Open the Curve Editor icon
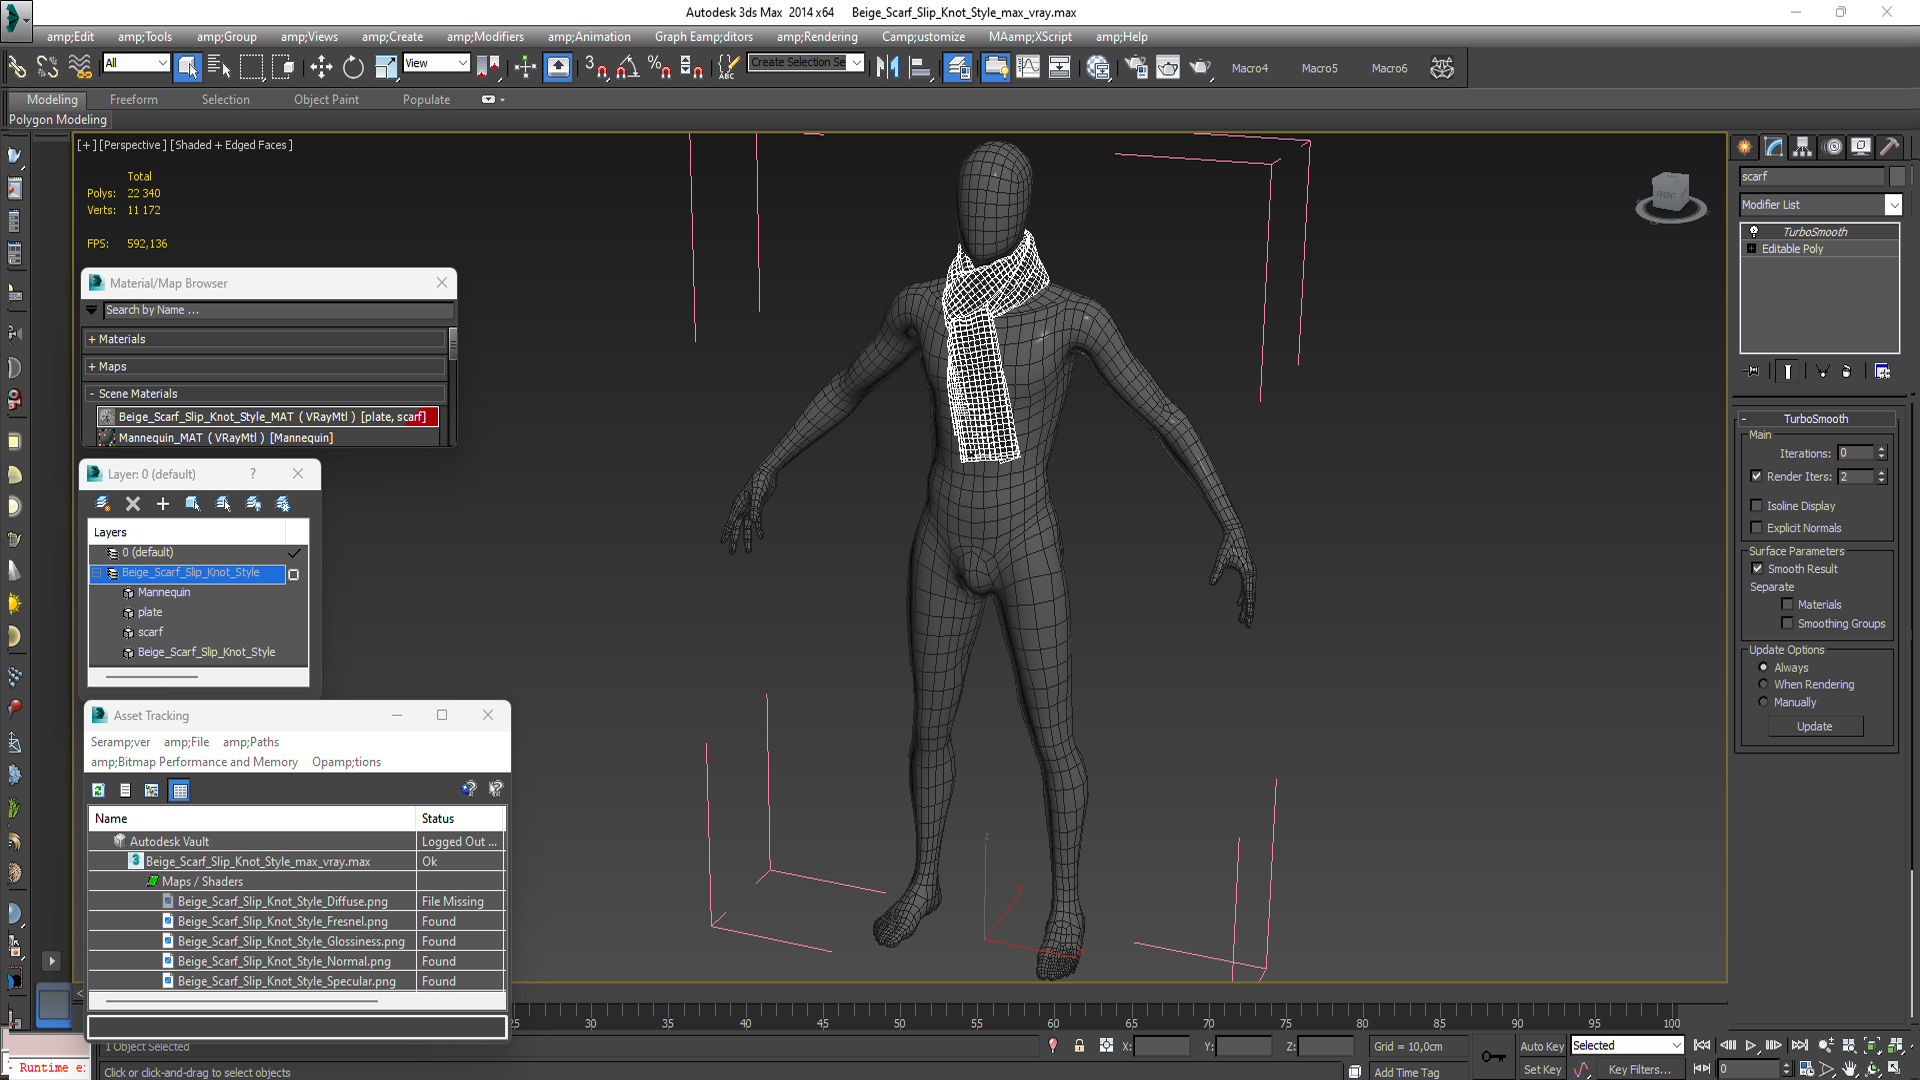The width and height of the screenshot is (1920, 1080). 1028,67
